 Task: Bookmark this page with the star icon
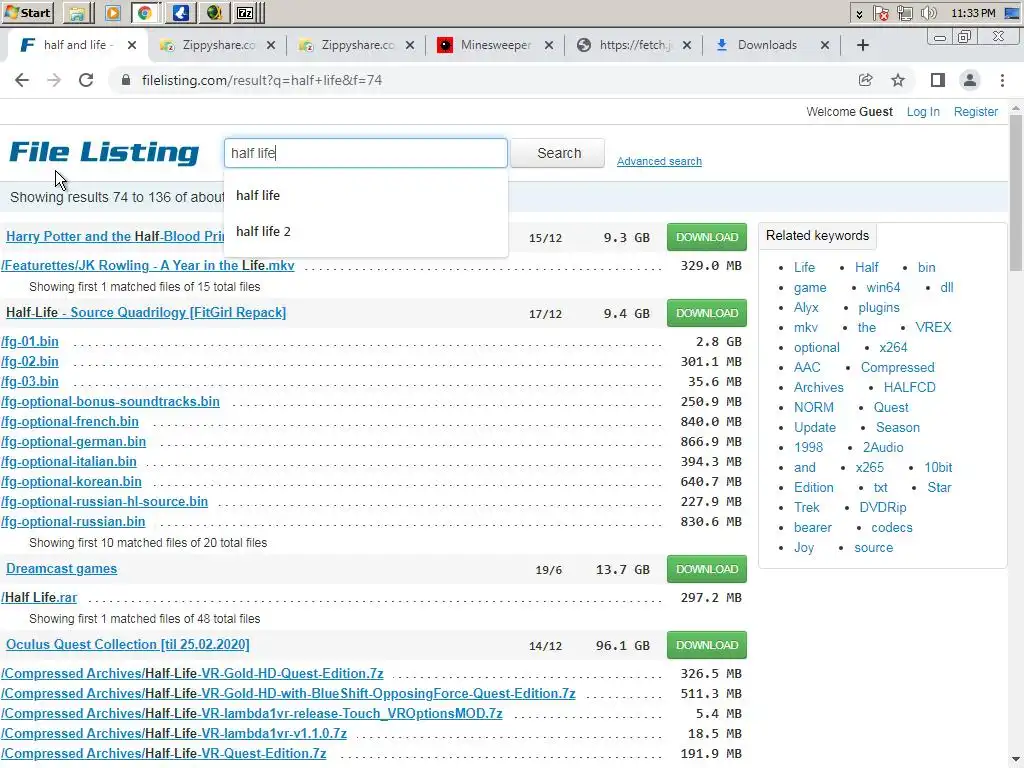point(898,80)
